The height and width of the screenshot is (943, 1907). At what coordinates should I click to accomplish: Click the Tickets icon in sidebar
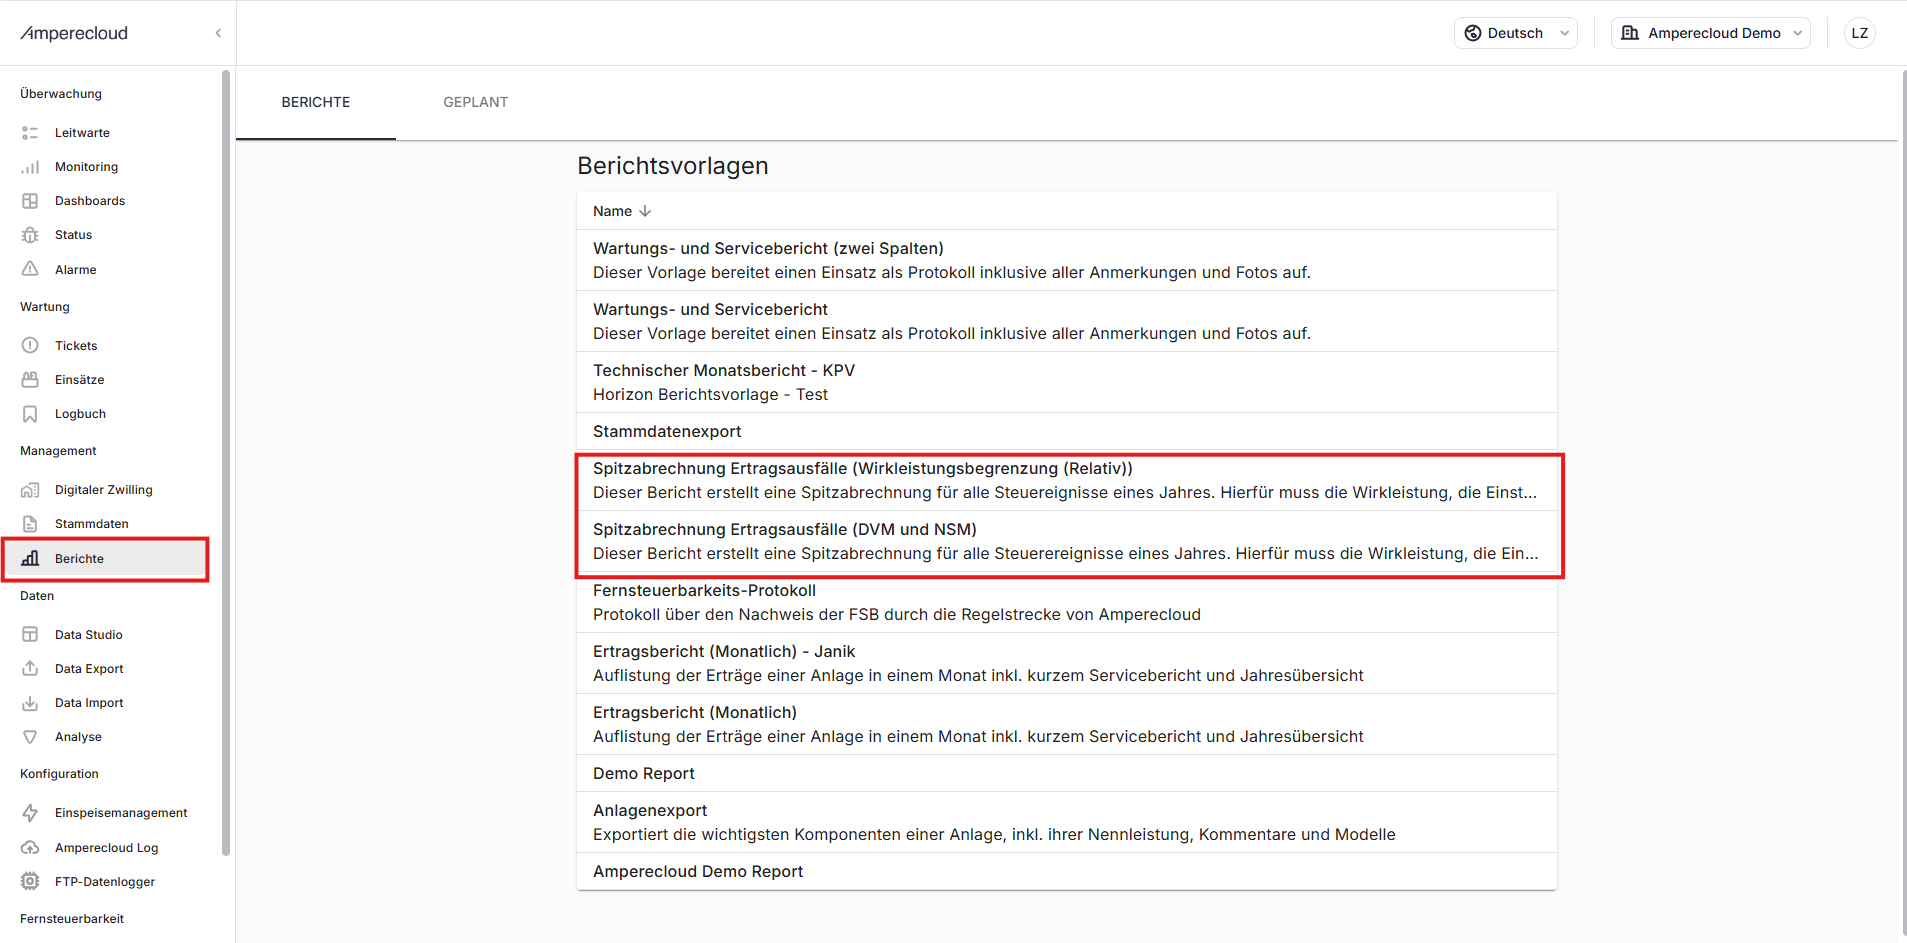30,346
